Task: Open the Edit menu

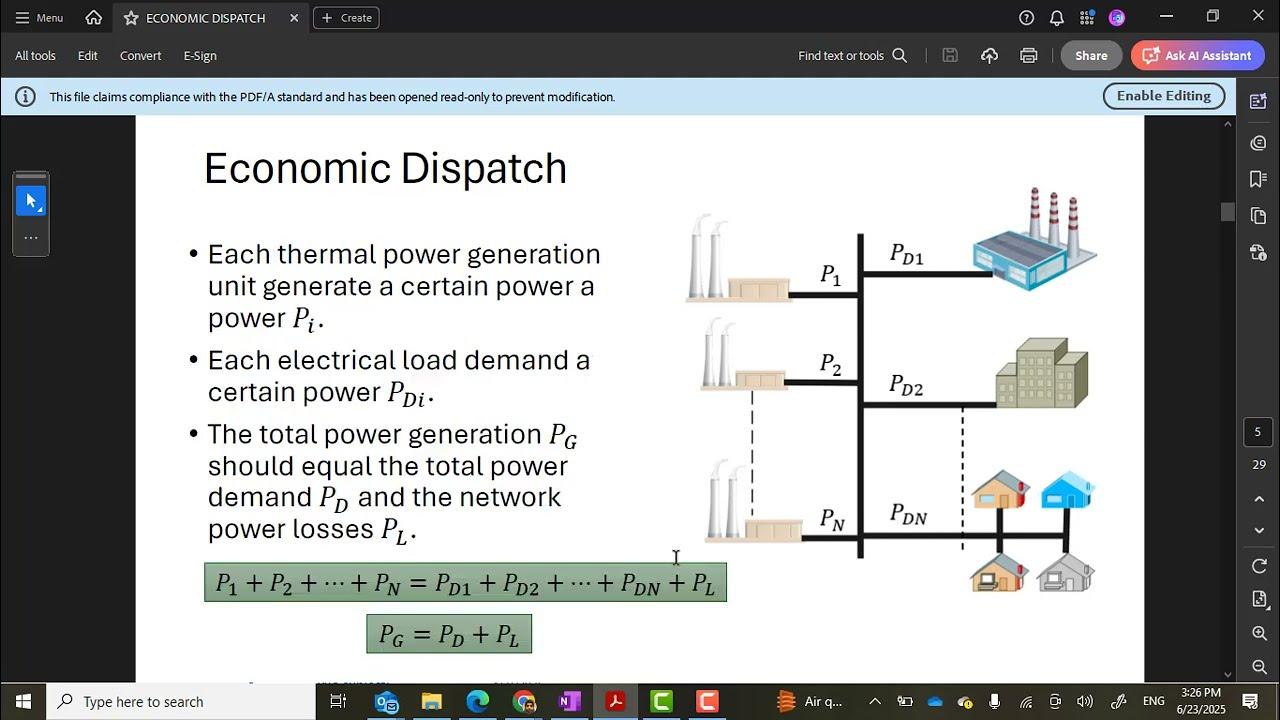Action: (88, 56)
